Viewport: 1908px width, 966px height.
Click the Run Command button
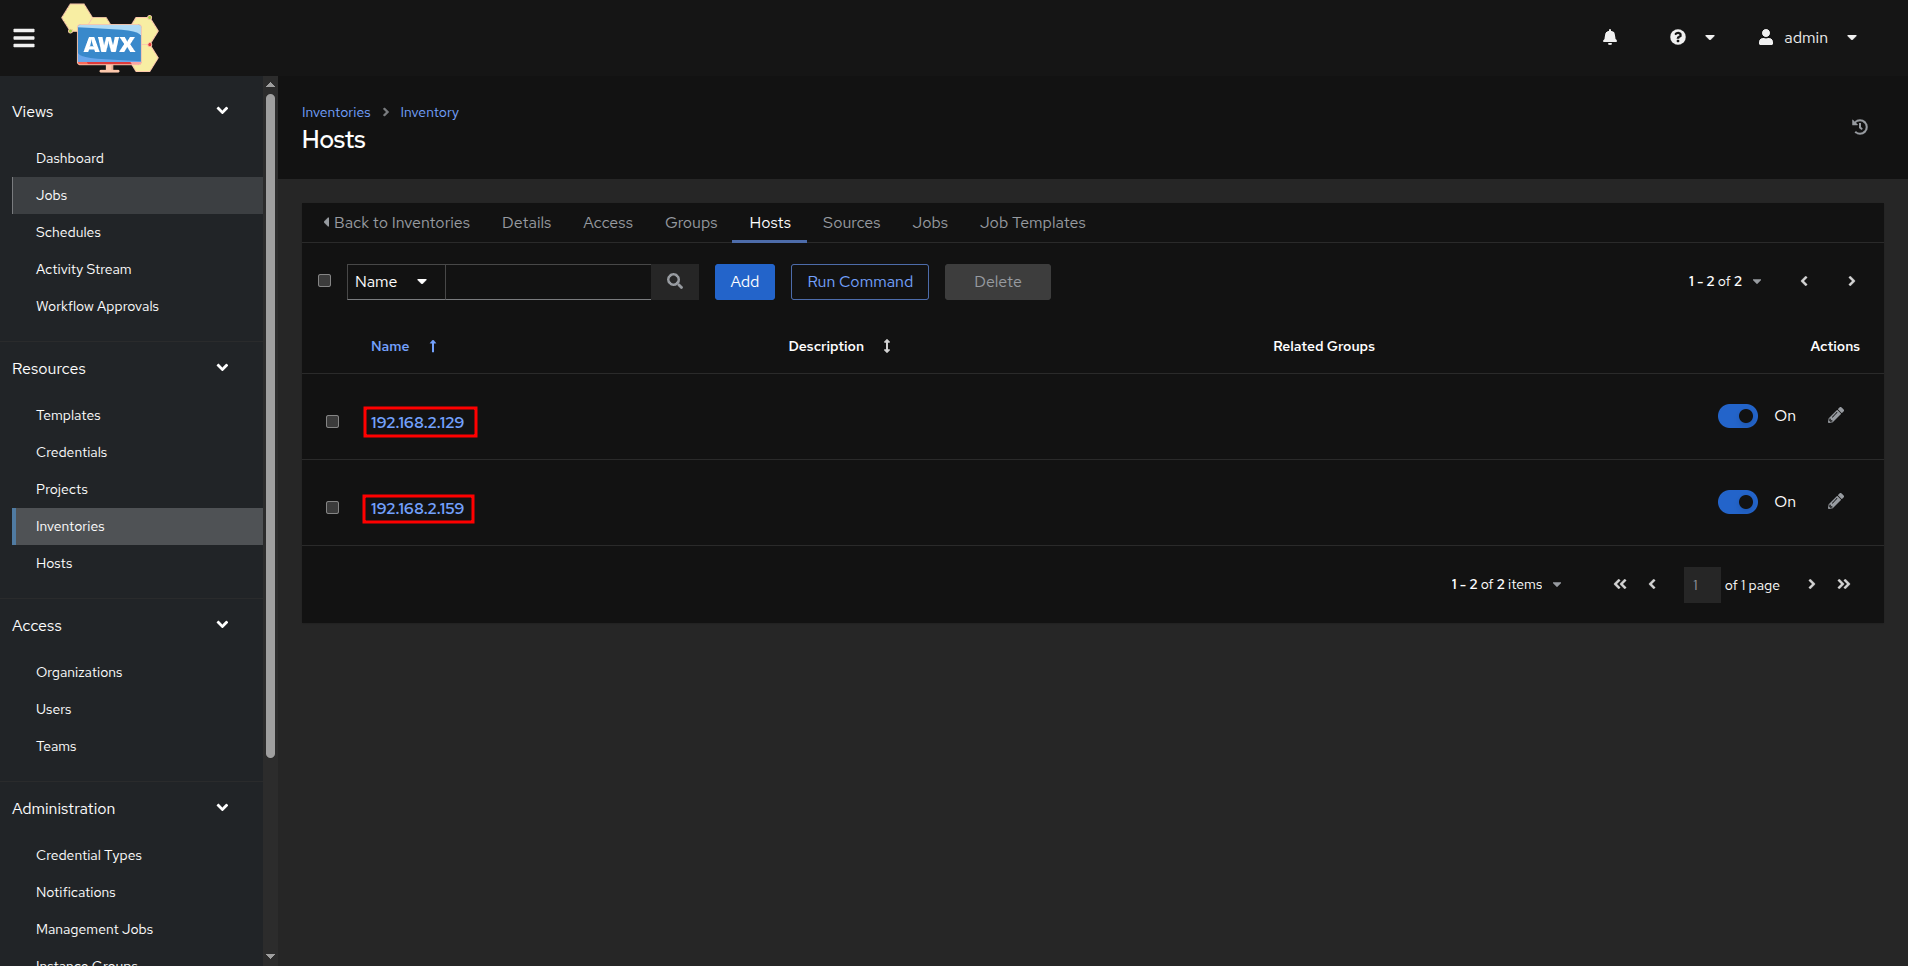tap(859, 282)
